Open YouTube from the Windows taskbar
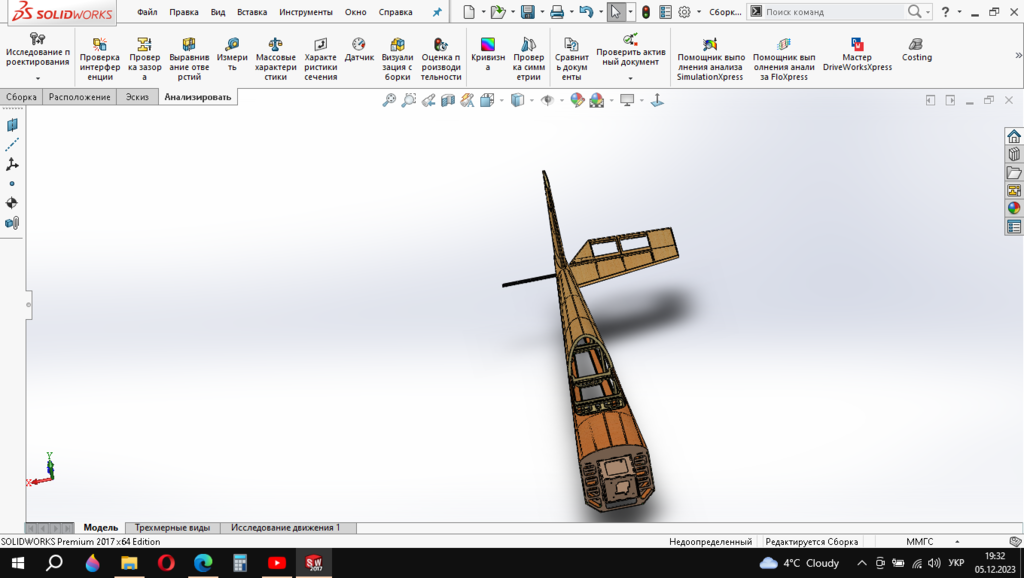 point(277,563)
